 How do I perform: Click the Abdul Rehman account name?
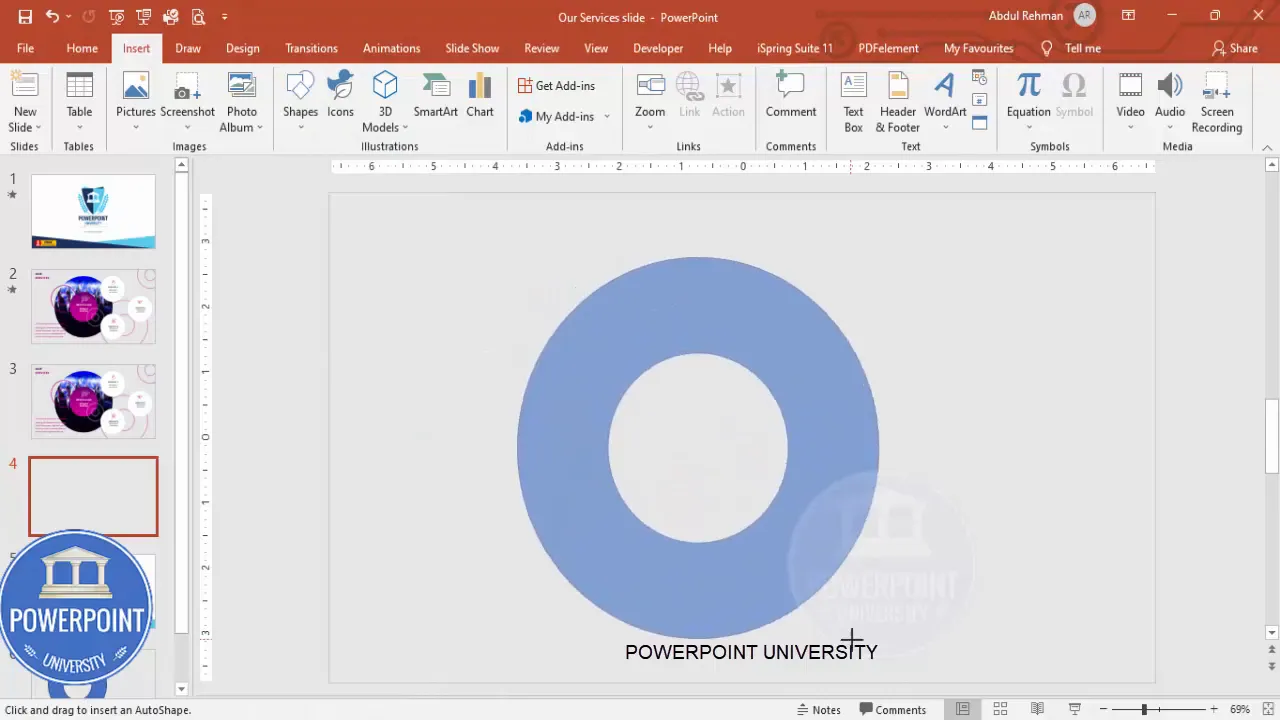point(1026,16)
